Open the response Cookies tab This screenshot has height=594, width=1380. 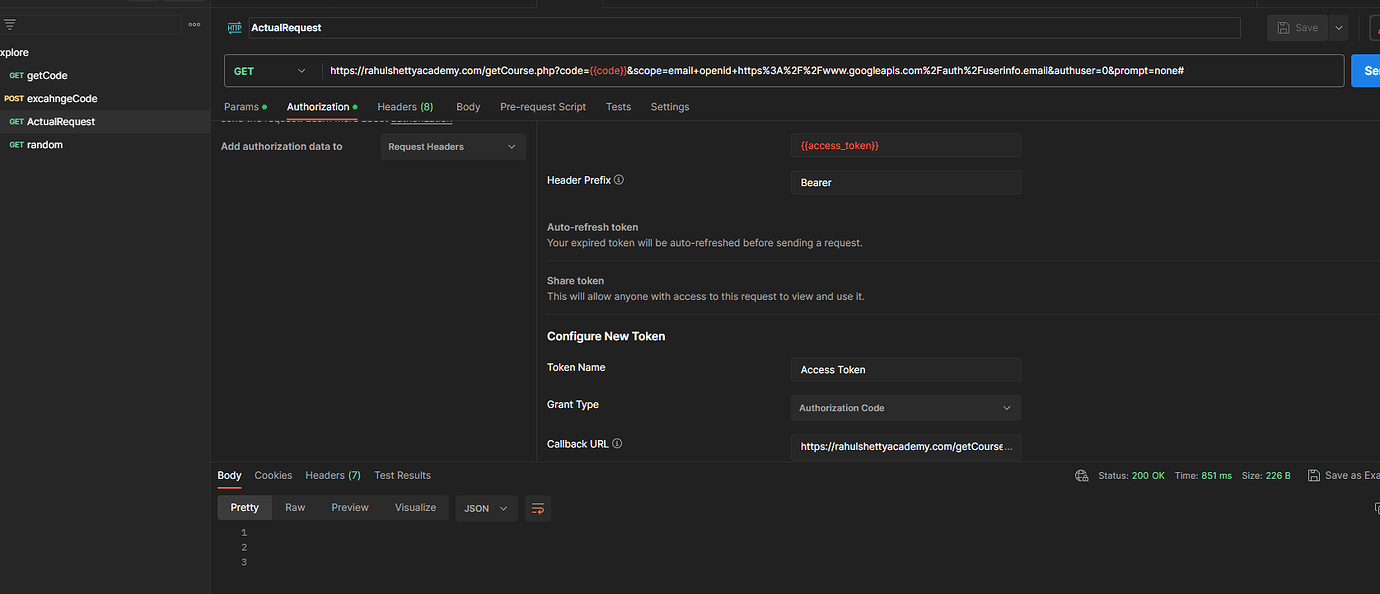(273, 476)
